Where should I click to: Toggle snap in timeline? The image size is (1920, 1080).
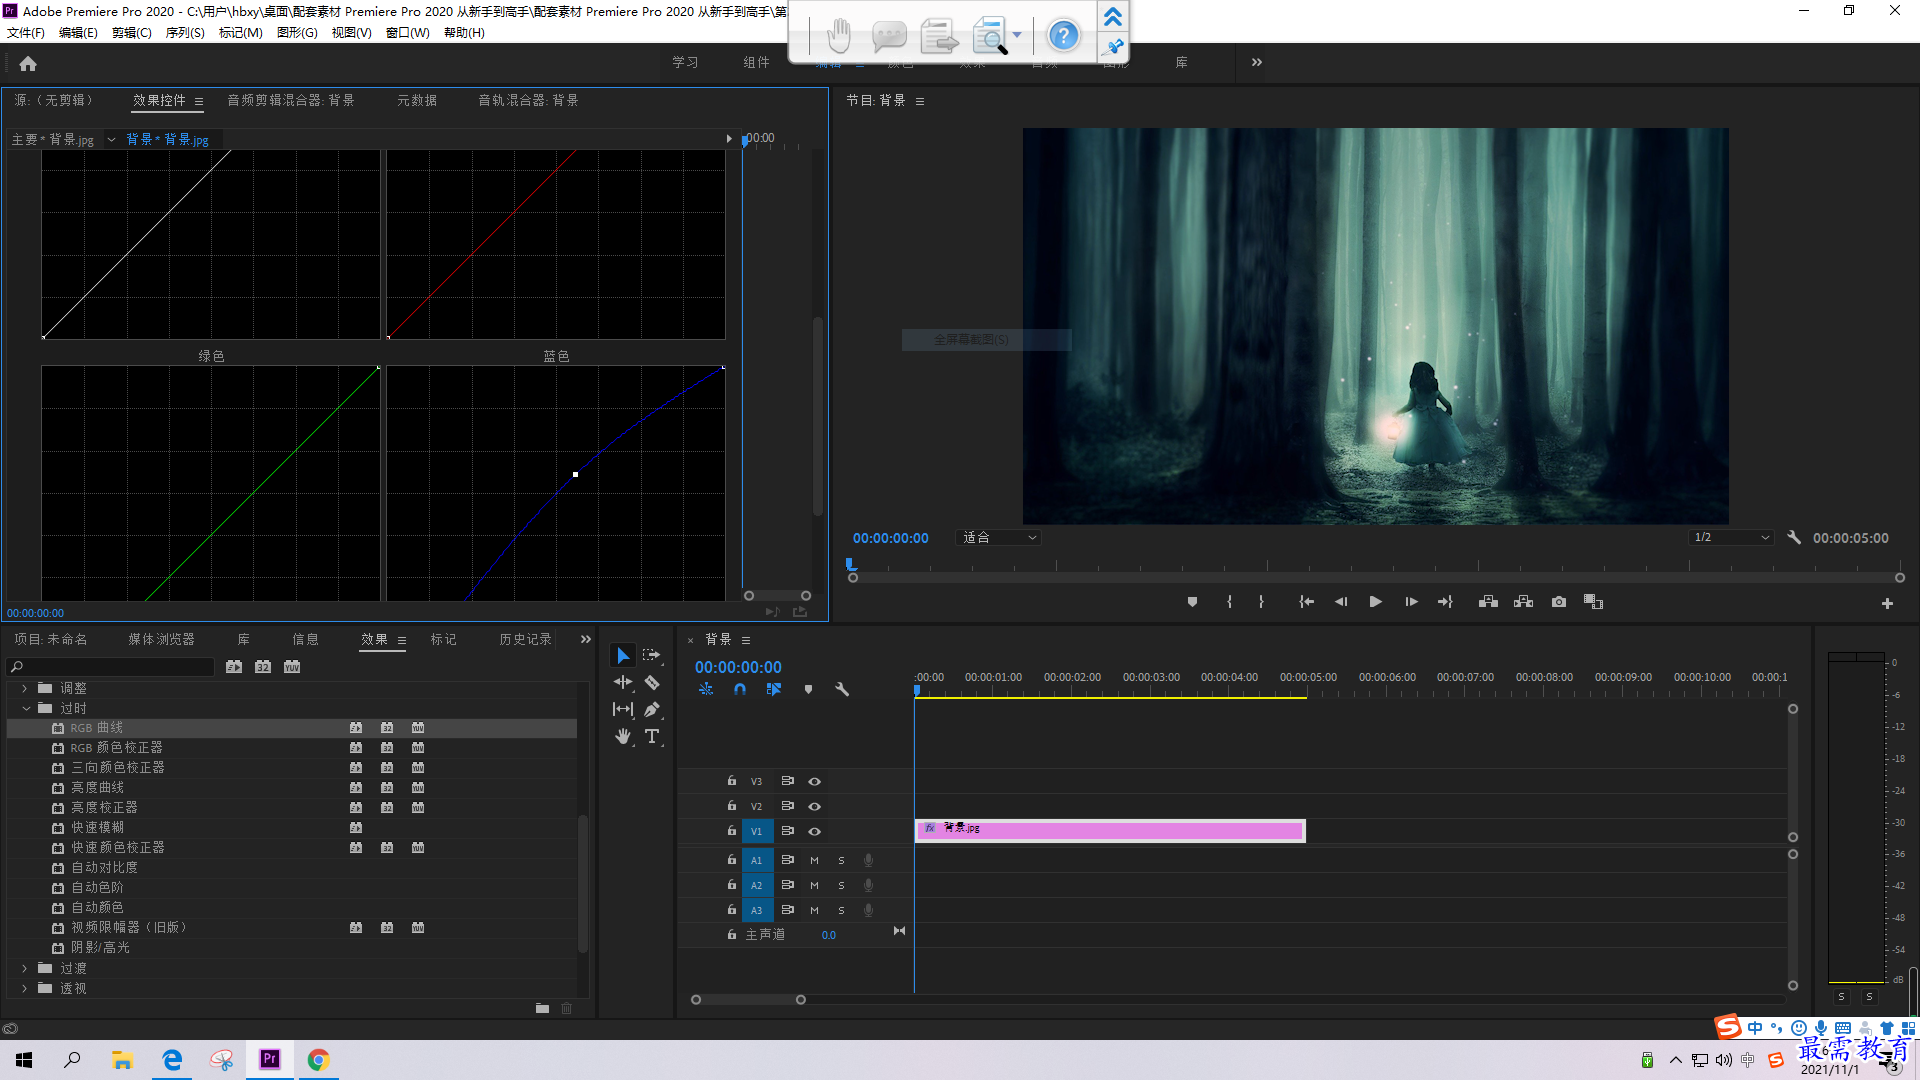click(739, 689)
